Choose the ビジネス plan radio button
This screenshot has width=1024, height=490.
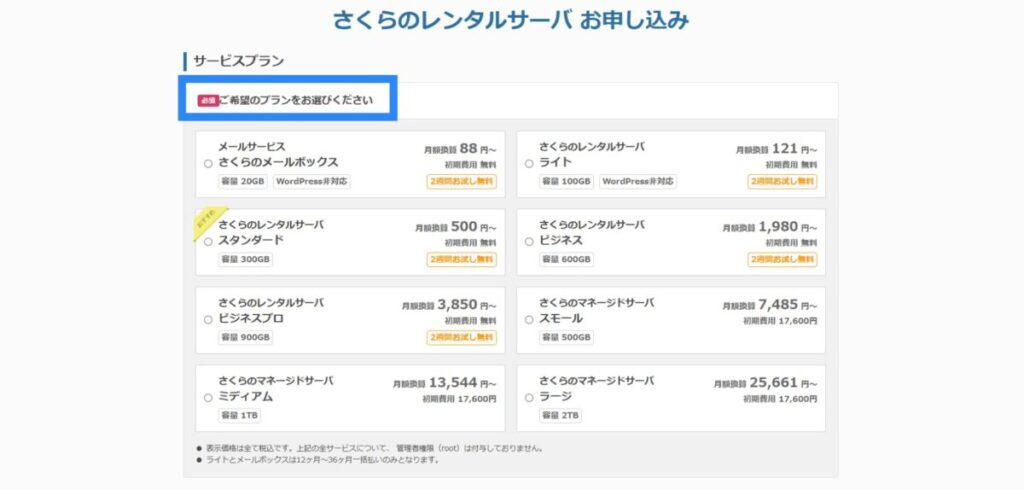(529, 241)
